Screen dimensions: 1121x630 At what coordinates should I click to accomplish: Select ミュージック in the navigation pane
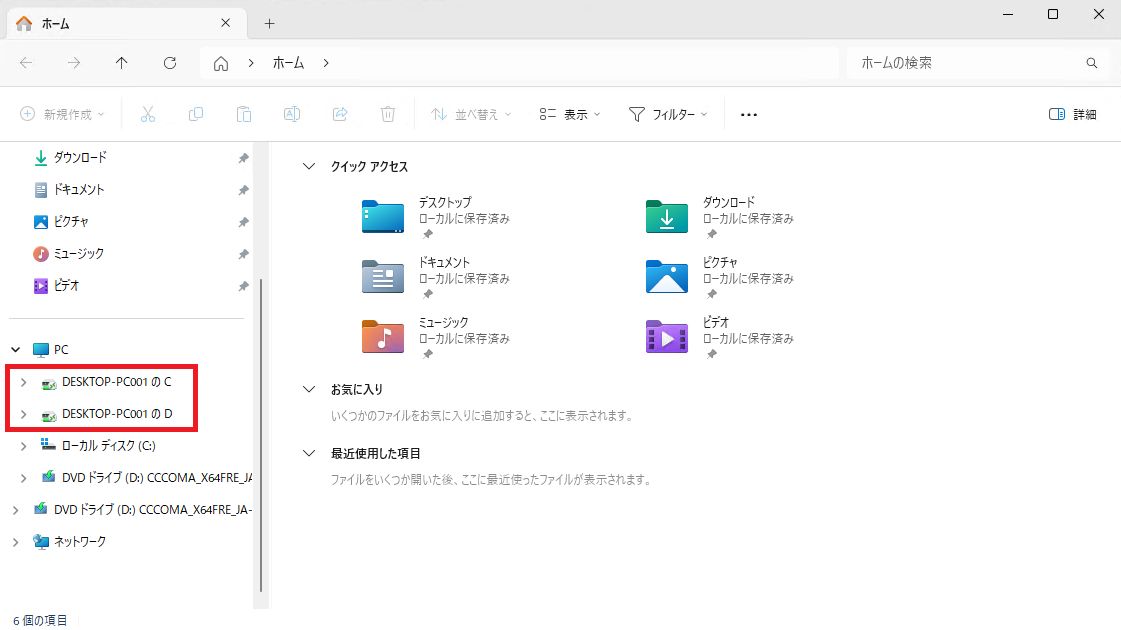click(79, 254)
